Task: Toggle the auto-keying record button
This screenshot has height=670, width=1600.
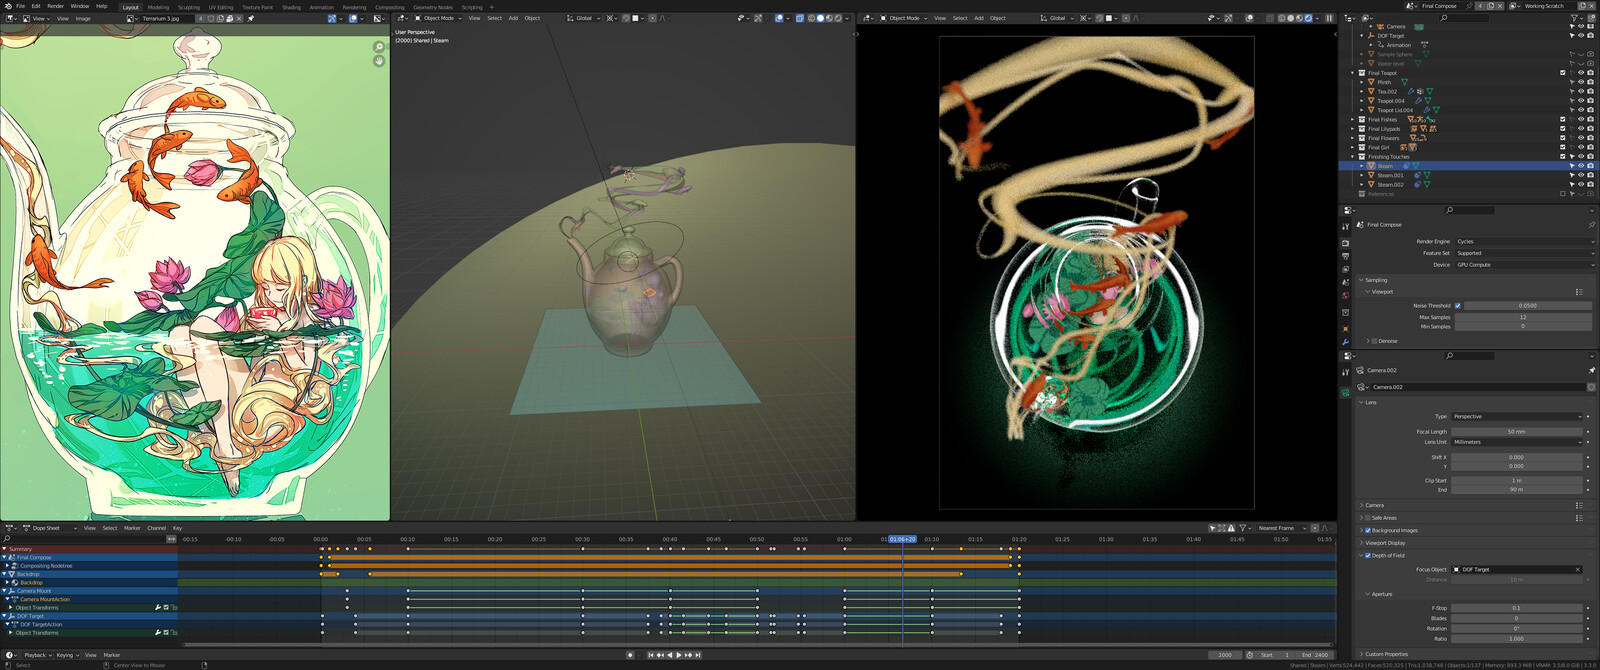Action: (x=630, y=655)
